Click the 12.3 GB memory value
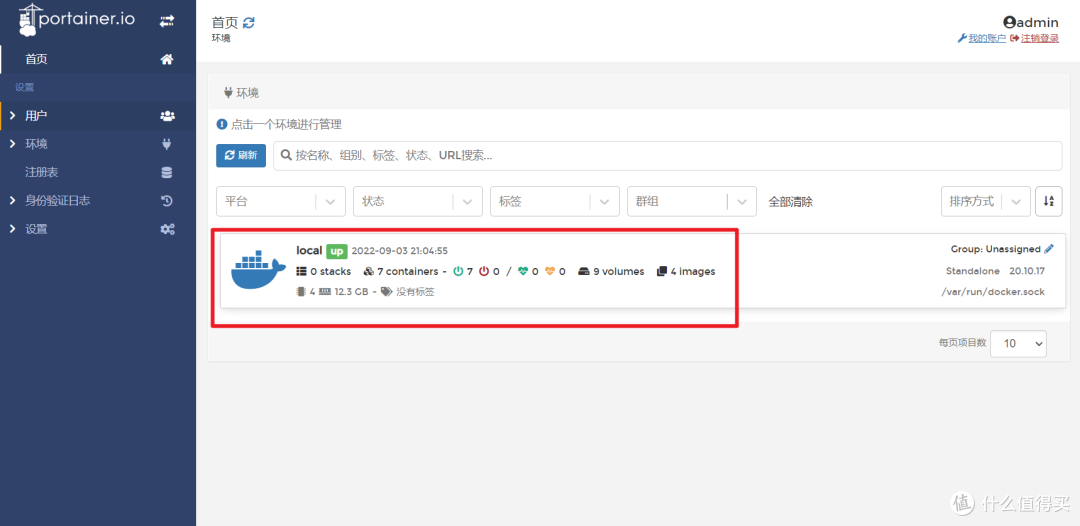Image resolution: width=1080 pixels, height=526 pixels. 351,291
